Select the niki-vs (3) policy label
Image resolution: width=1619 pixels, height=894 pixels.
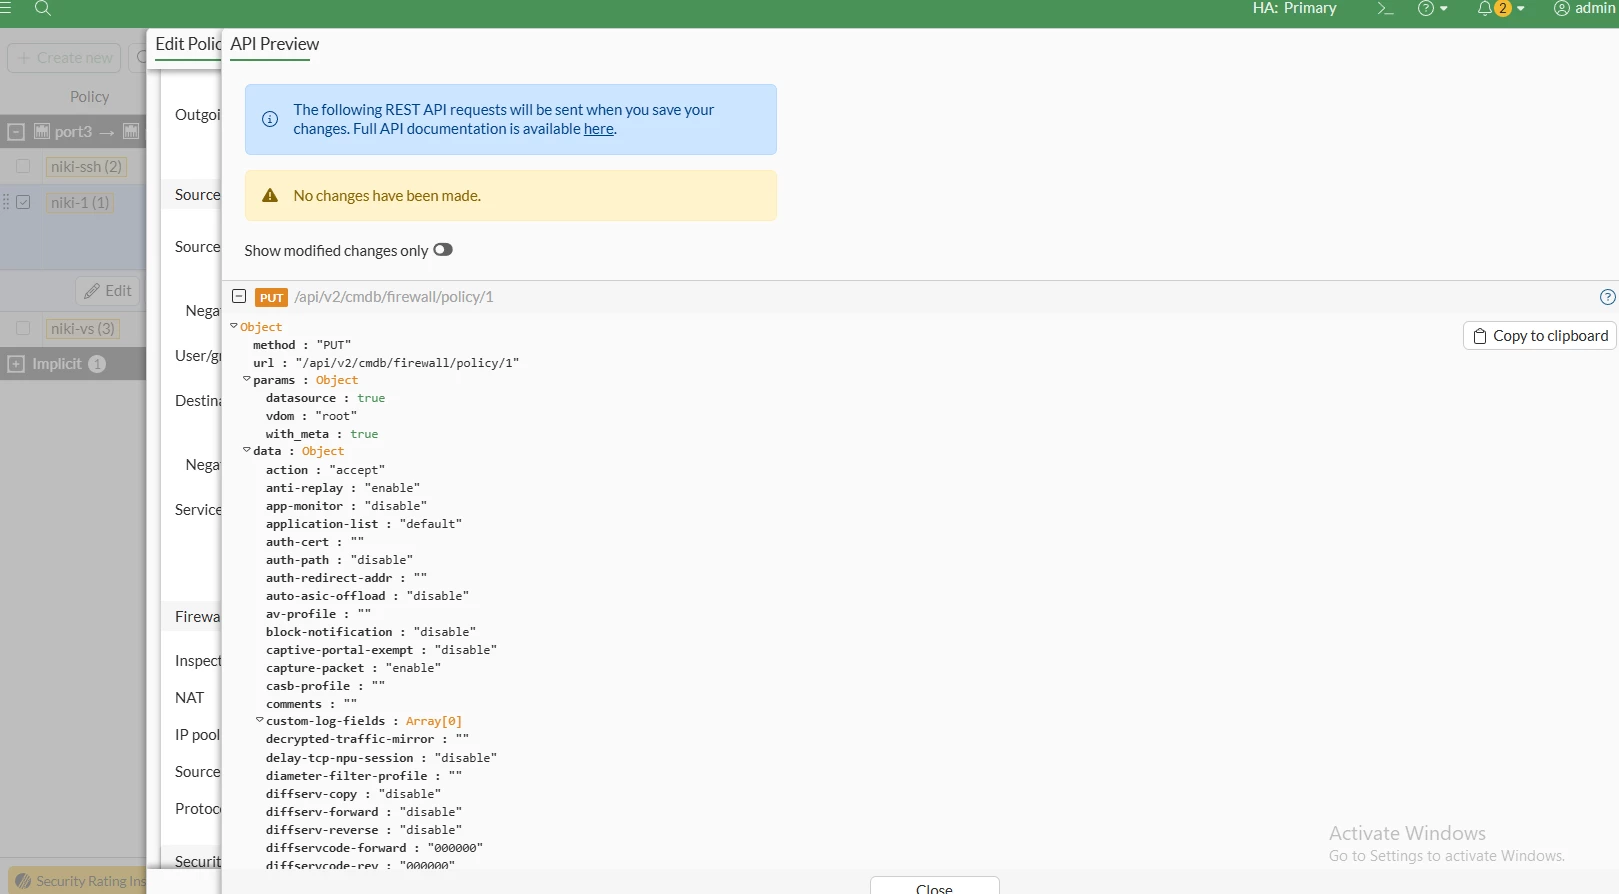pyautogui.click(x=83, y=329)
